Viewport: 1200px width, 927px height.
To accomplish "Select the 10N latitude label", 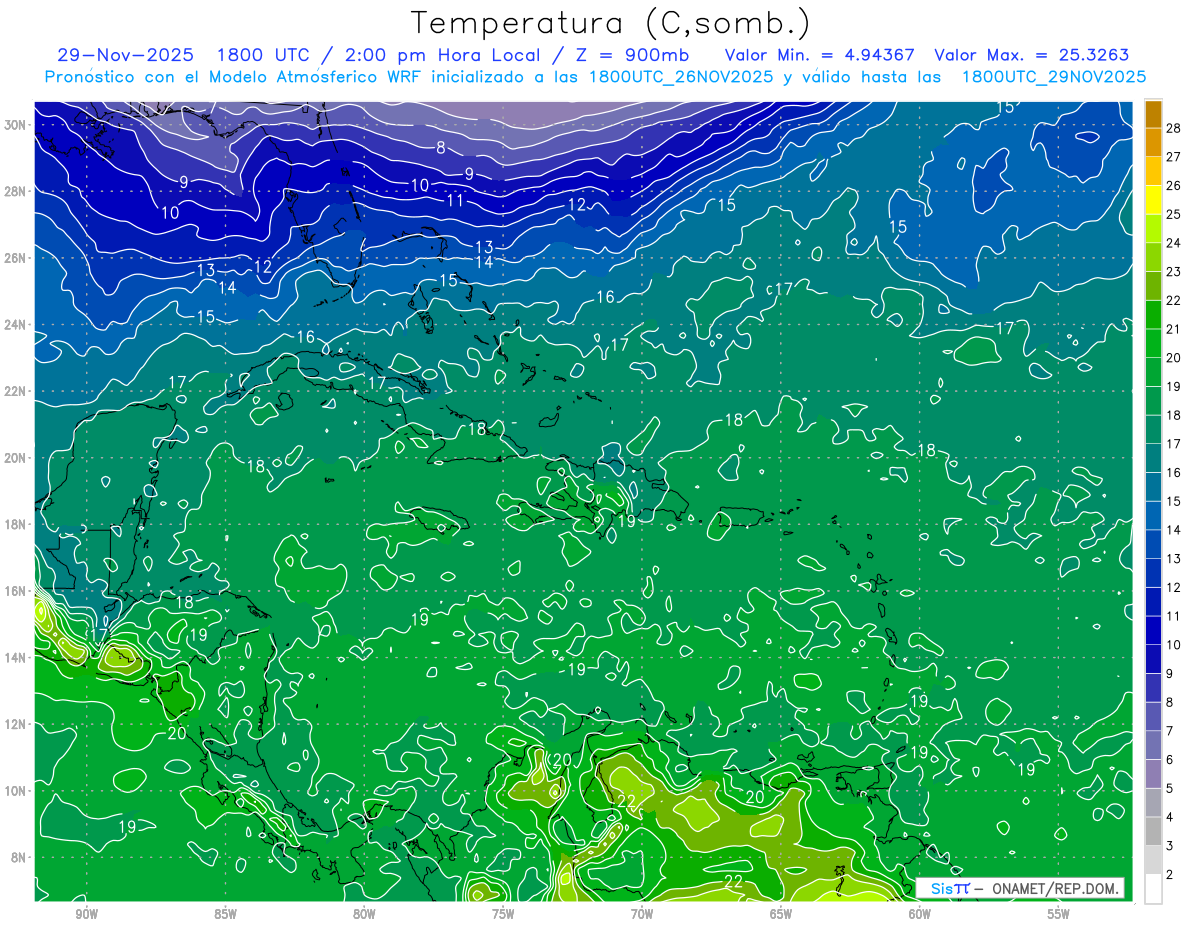I will (x=16, y=791).
